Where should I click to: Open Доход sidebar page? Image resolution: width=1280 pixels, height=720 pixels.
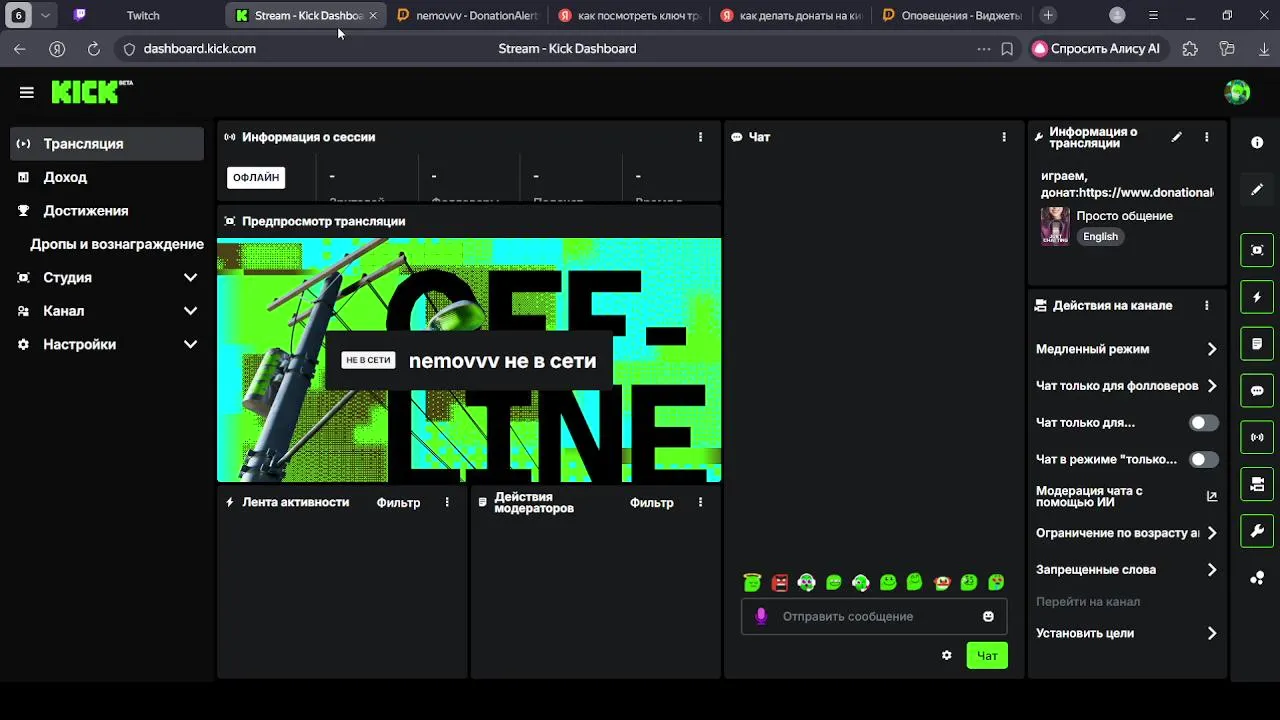pyautogui.click(x=107, y=177)
